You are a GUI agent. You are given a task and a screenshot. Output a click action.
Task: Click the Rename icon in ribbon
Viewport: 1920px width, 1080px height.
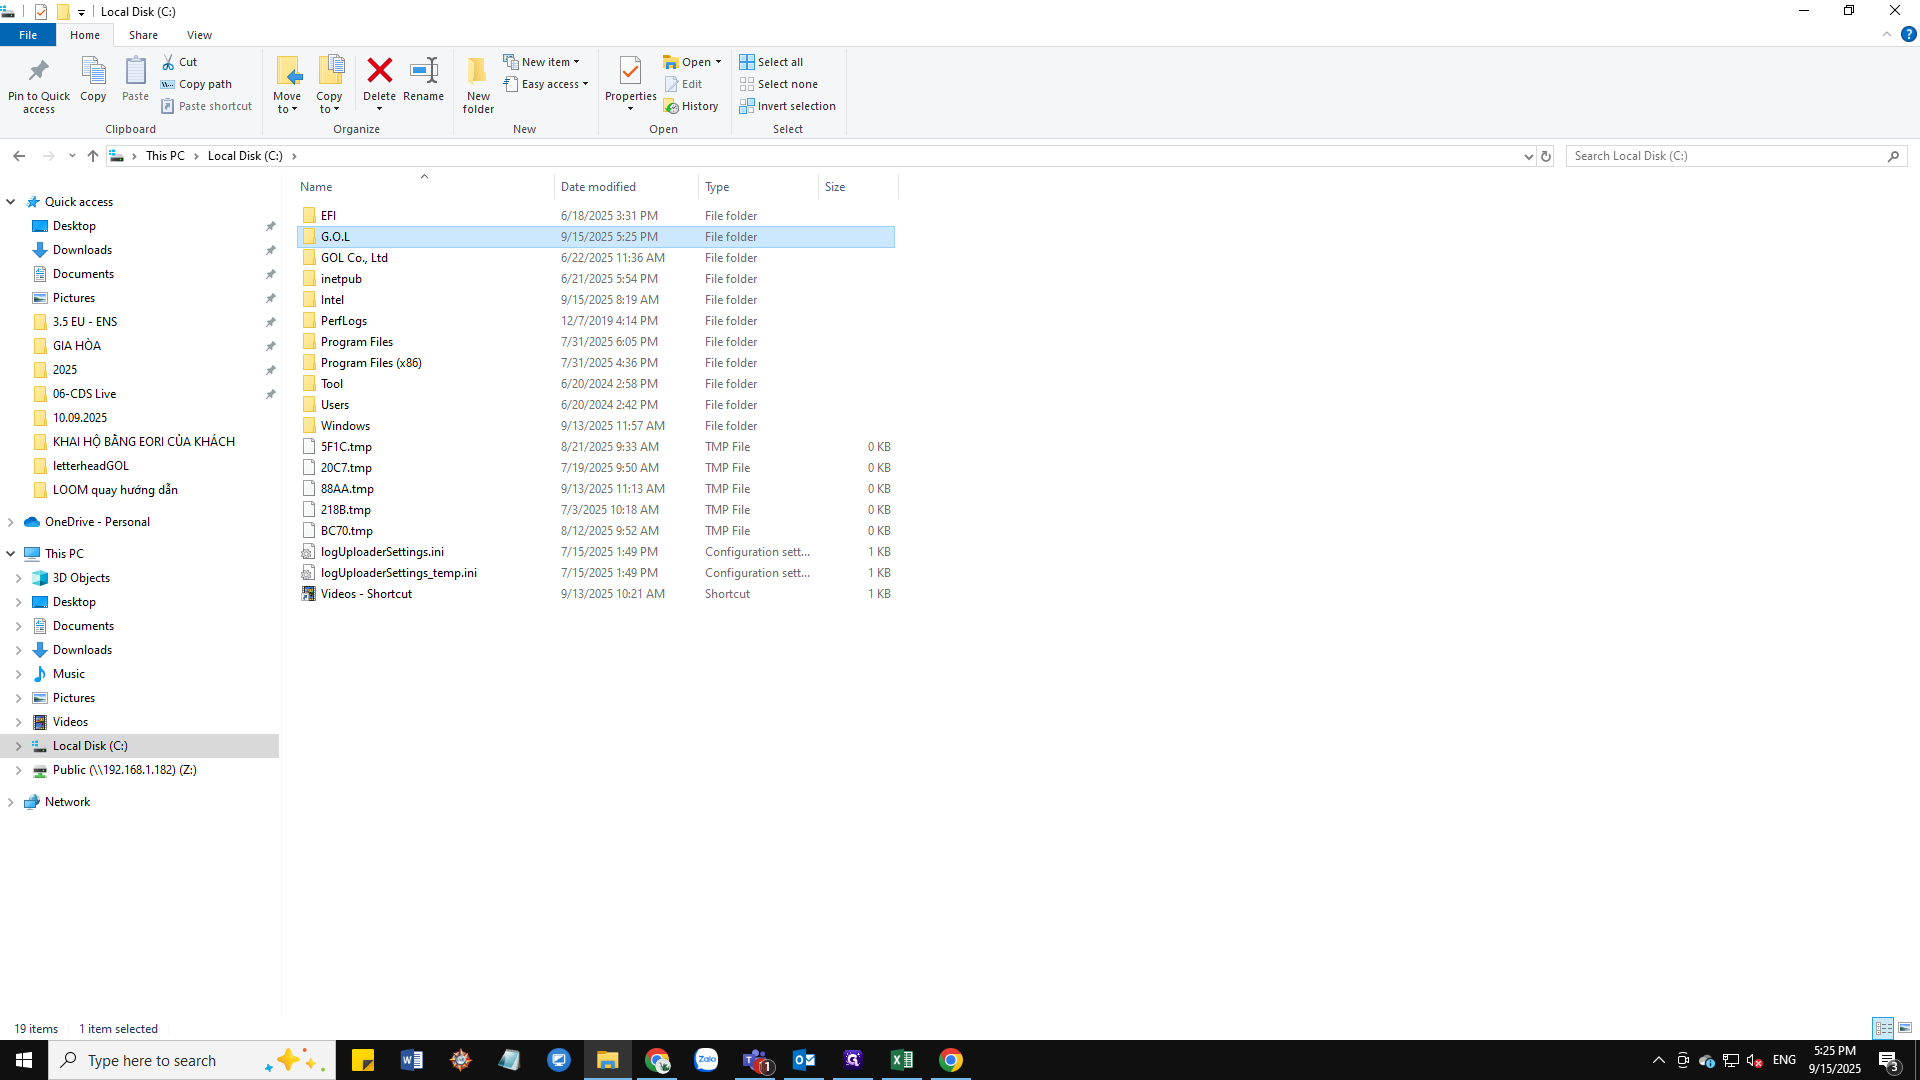pos(423,71)
